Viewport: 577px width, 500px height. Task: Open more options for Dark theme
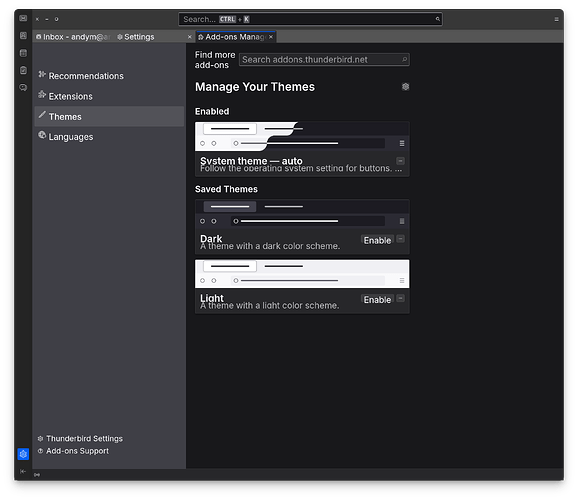(400, 239)
